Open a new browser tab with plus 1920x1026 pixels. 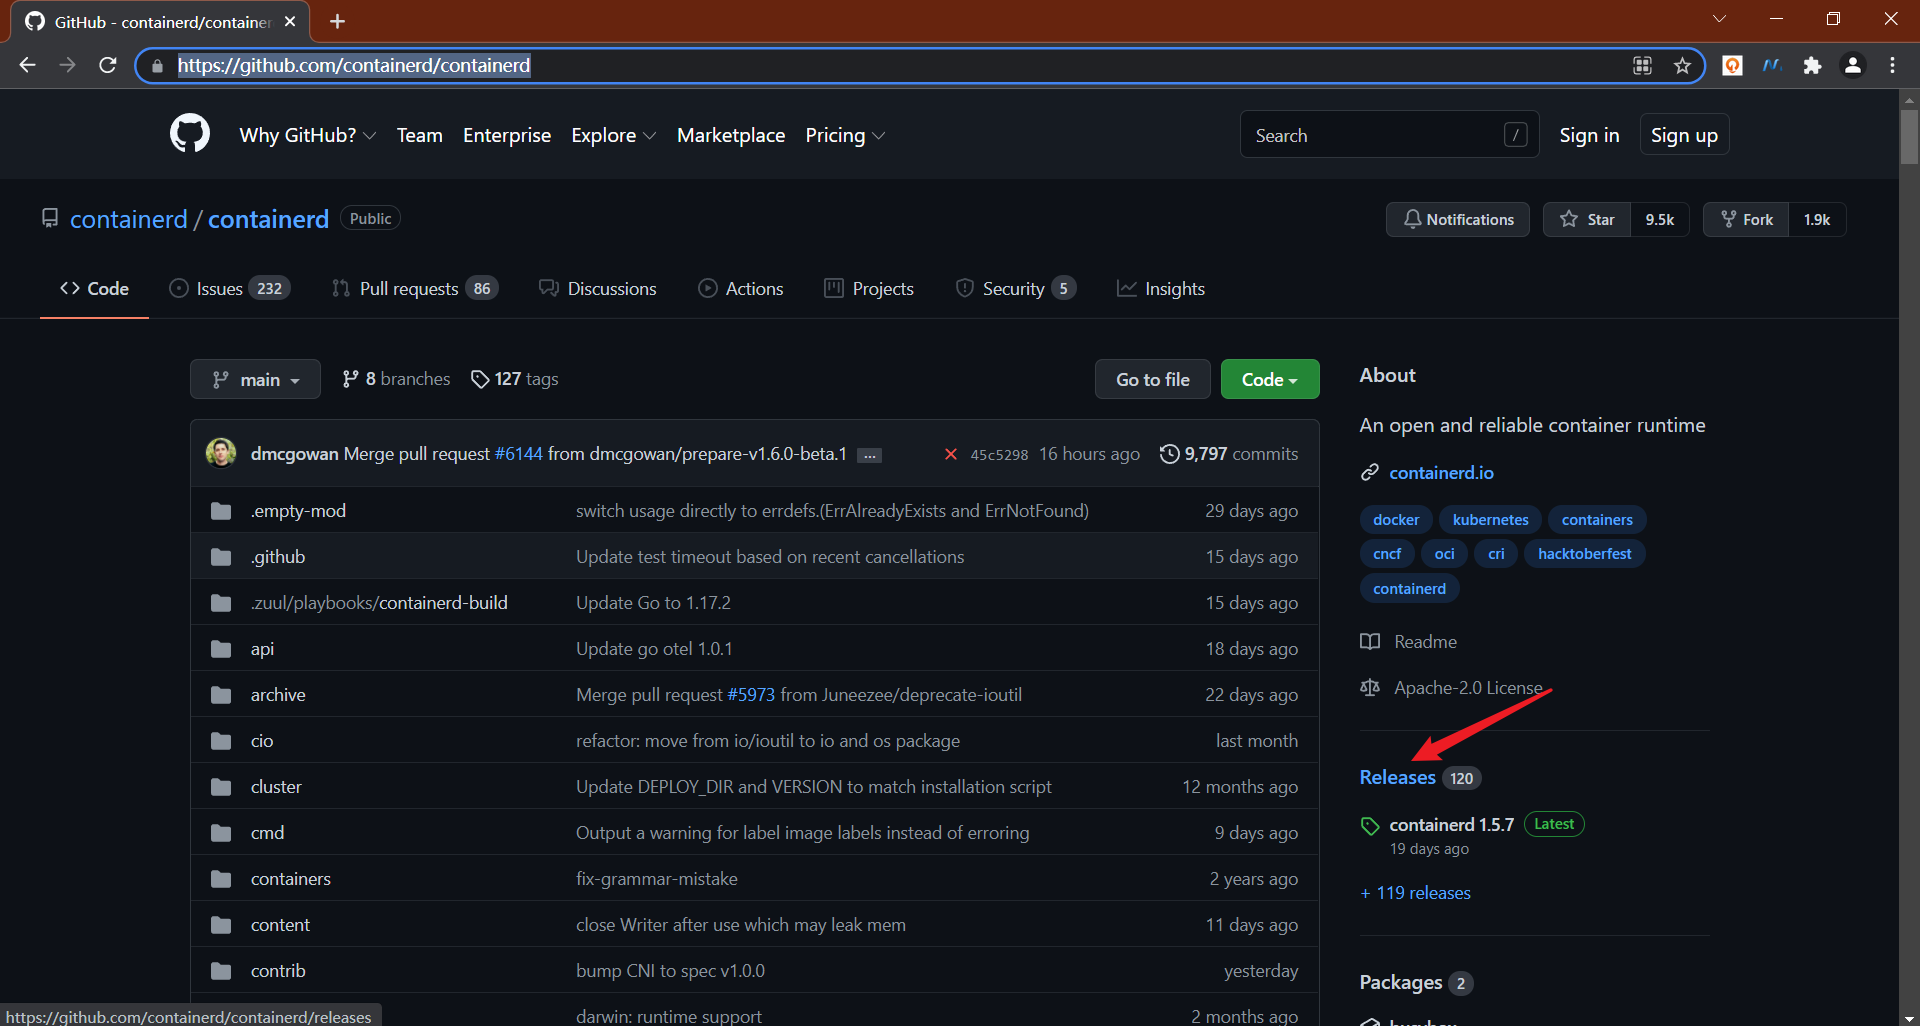coord(337,21)
